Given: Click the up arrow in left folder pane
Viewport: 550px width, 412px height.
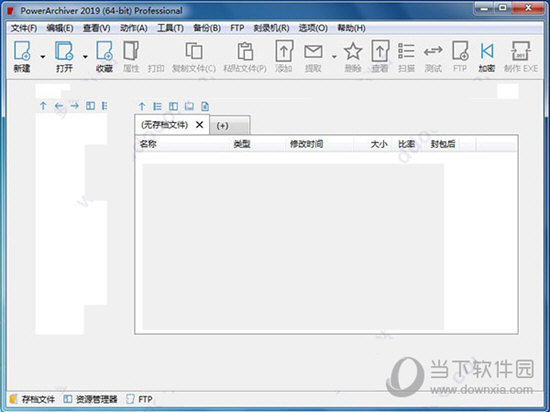Looking at the screenshot, I should click(43, 106).
